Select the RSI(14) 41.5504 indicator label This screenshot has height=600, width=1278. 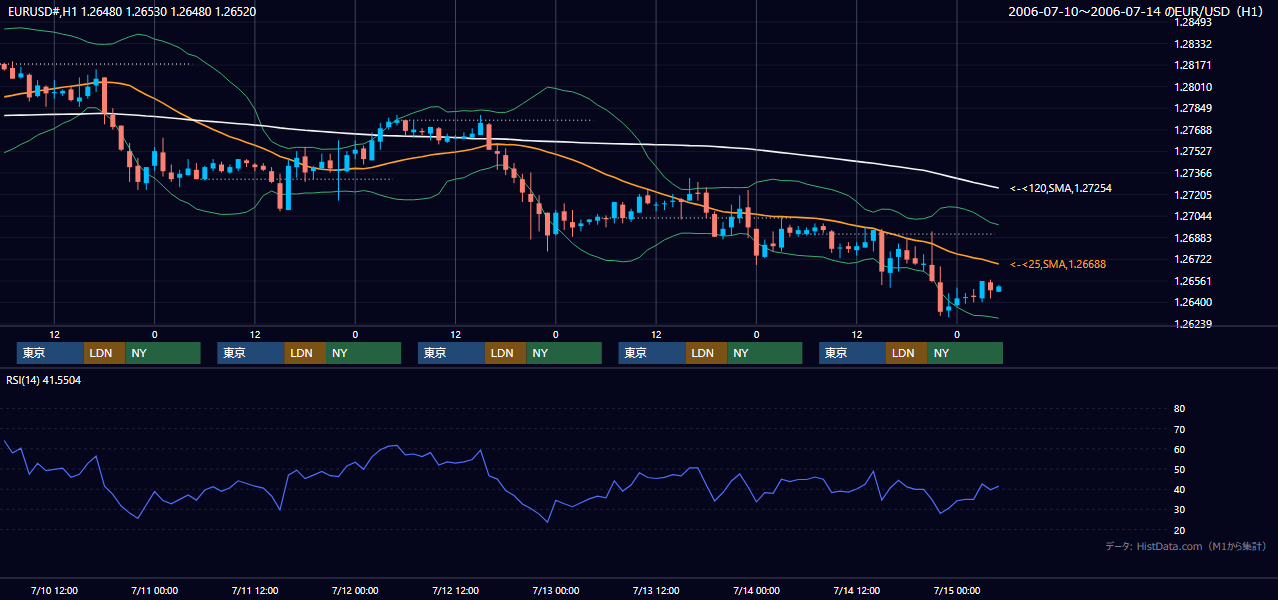click(44, 380)
